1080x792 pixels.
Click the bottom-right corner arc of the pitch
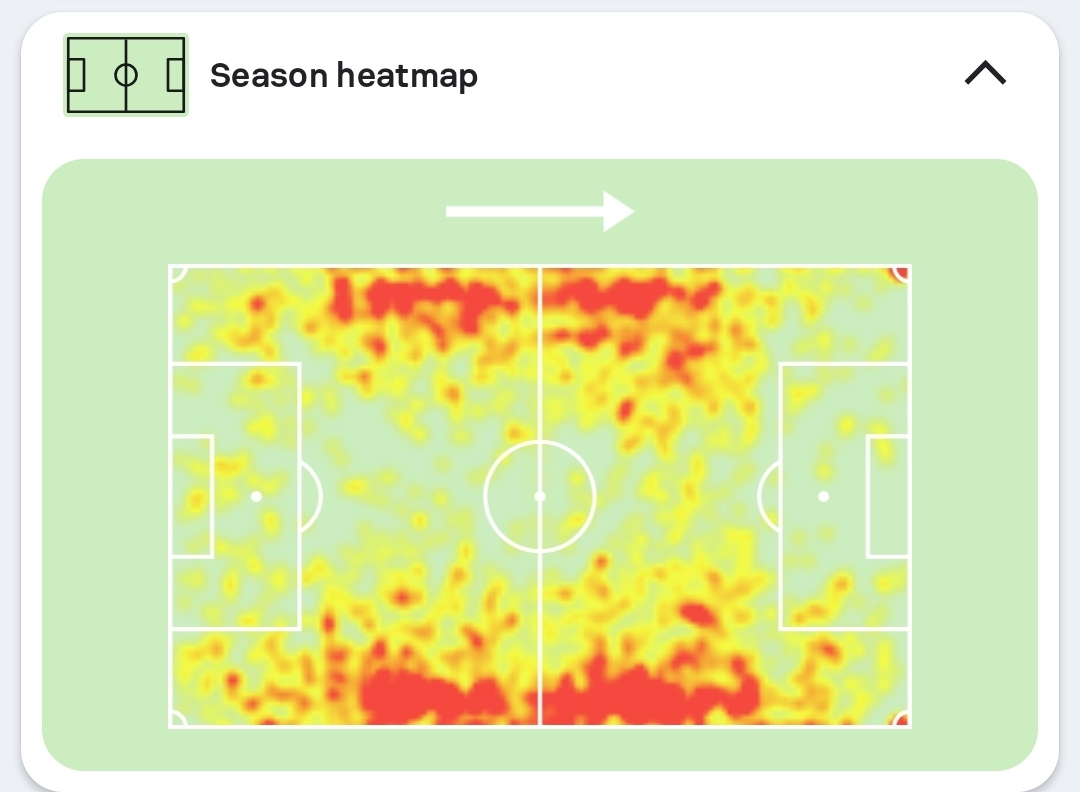click(x=901, y=719)
